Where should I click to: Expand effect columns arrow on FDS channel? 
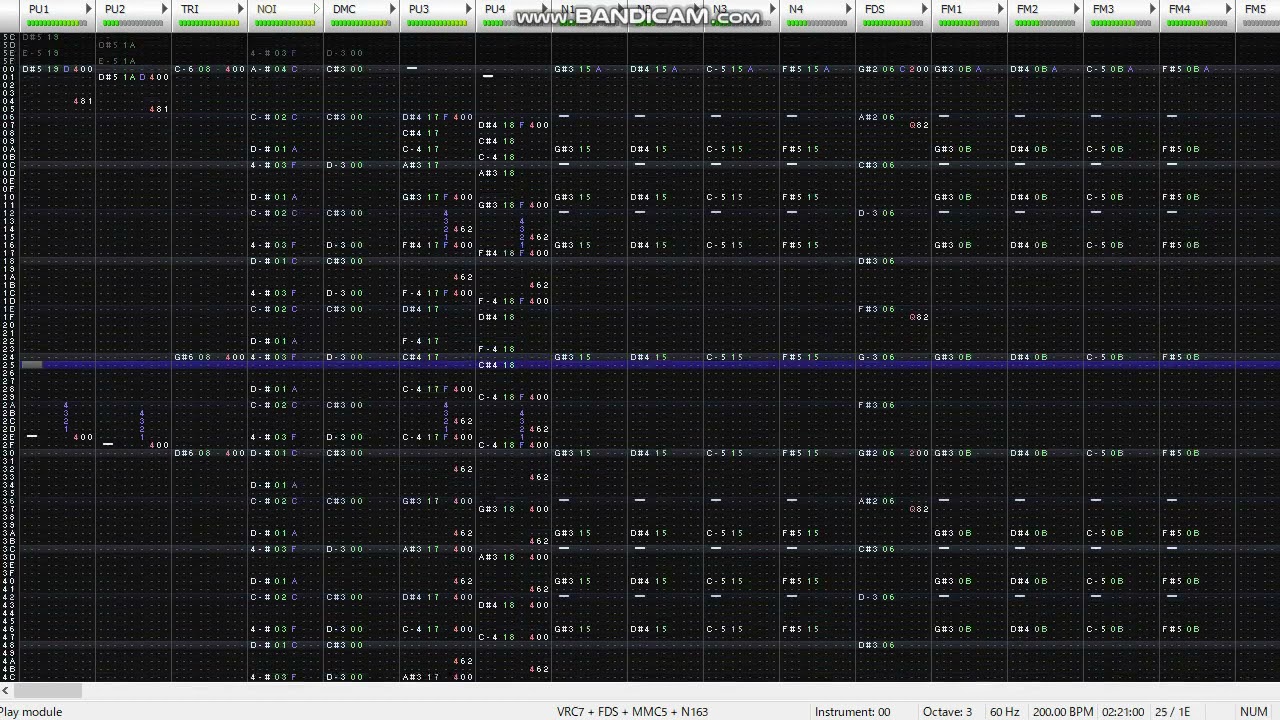click(925, 9)
